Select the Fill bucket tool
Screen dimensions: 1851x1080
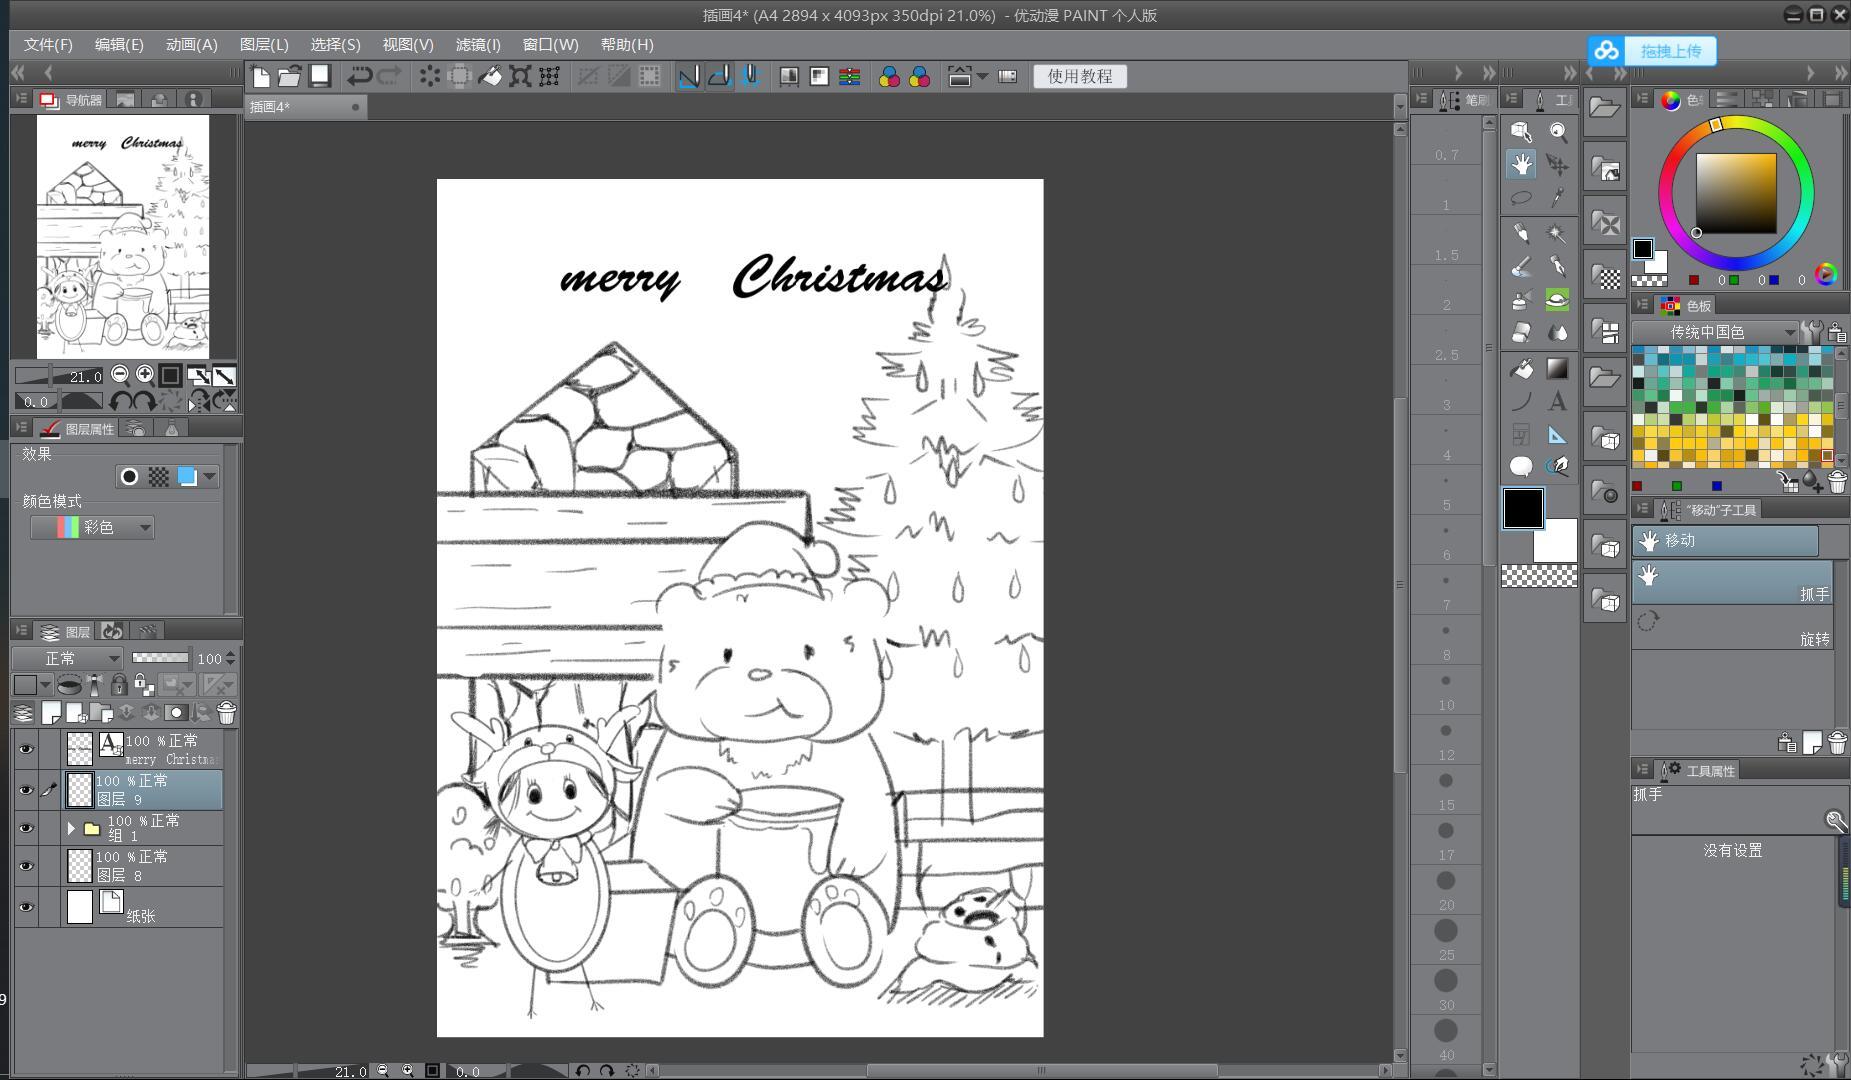click(1521, 369)
